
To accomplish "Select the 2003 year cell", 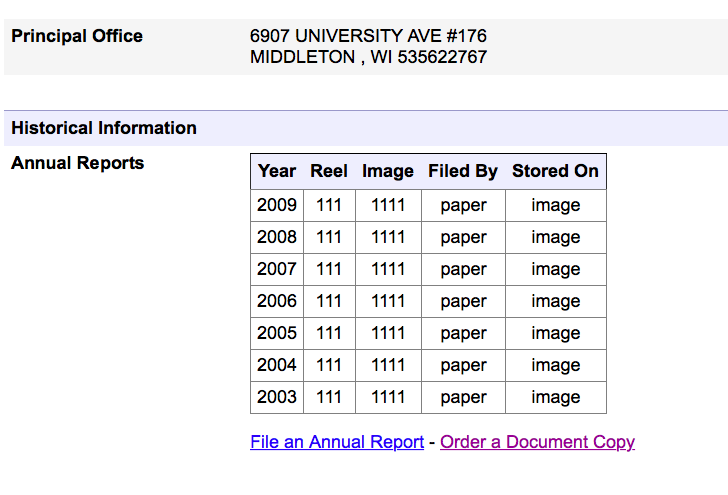I will tap(277, 397).
